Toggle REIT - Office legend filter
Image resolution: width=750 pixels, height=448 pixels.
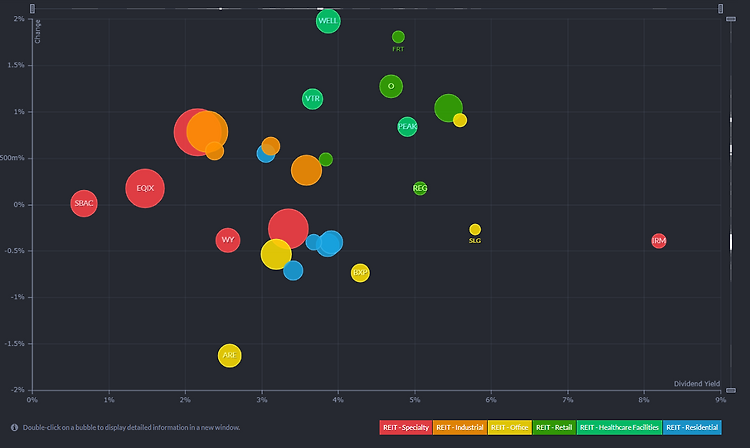(x=509, y=427)
